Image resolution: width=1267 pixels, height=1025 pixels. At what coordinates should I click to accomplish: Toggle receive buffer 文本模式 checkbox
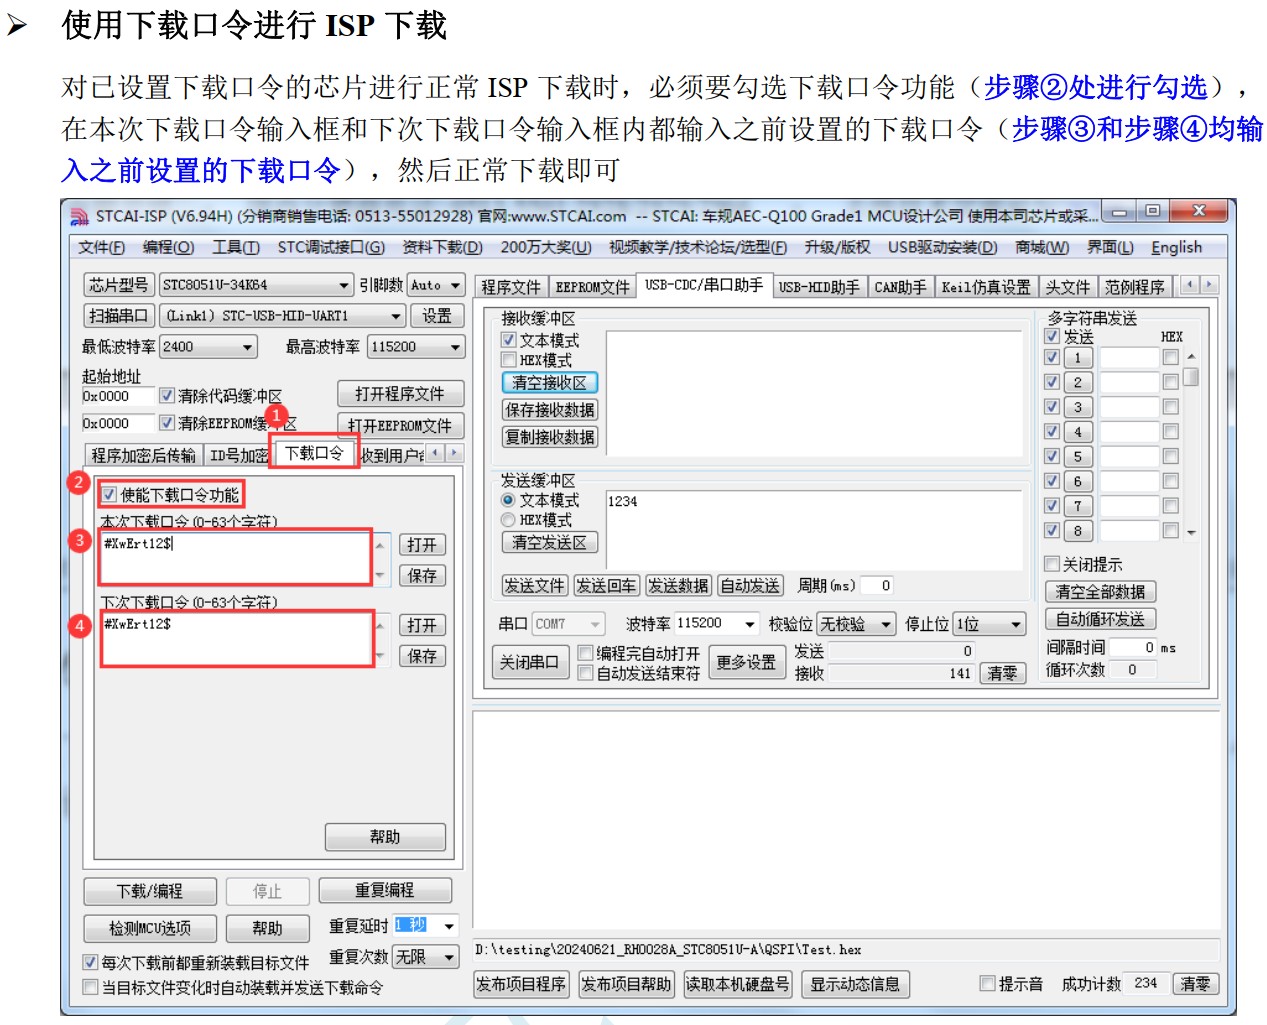click(x=508, y=340)
